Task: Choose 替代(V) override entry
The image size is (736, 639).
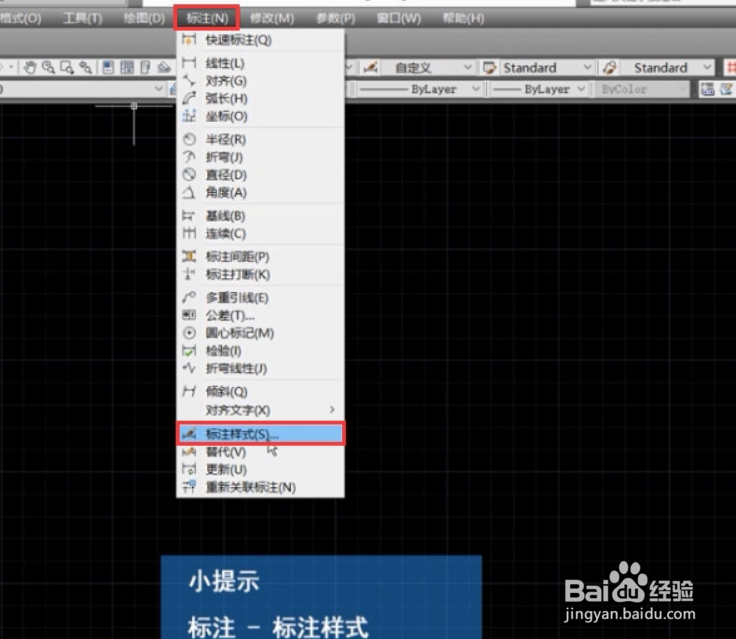Action: tap(261, 452)
